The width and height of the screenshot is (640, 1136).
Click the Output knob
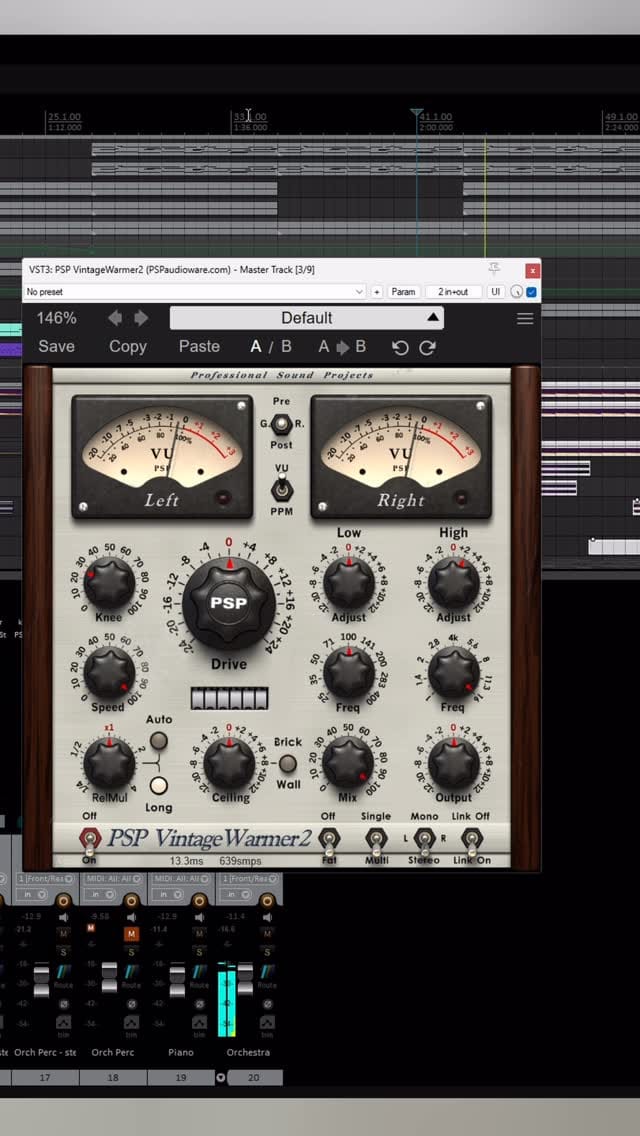pyautogui.click(x=454, y=764)
